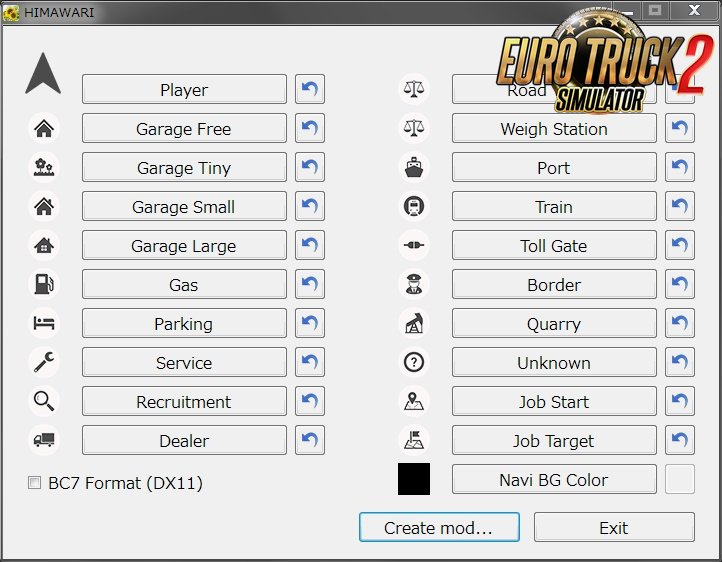The height and width of the screenshot is (562, 722).
Task: Reset Unknown with undo arrow
Action: pyautogui.click(x=680, y=362)
